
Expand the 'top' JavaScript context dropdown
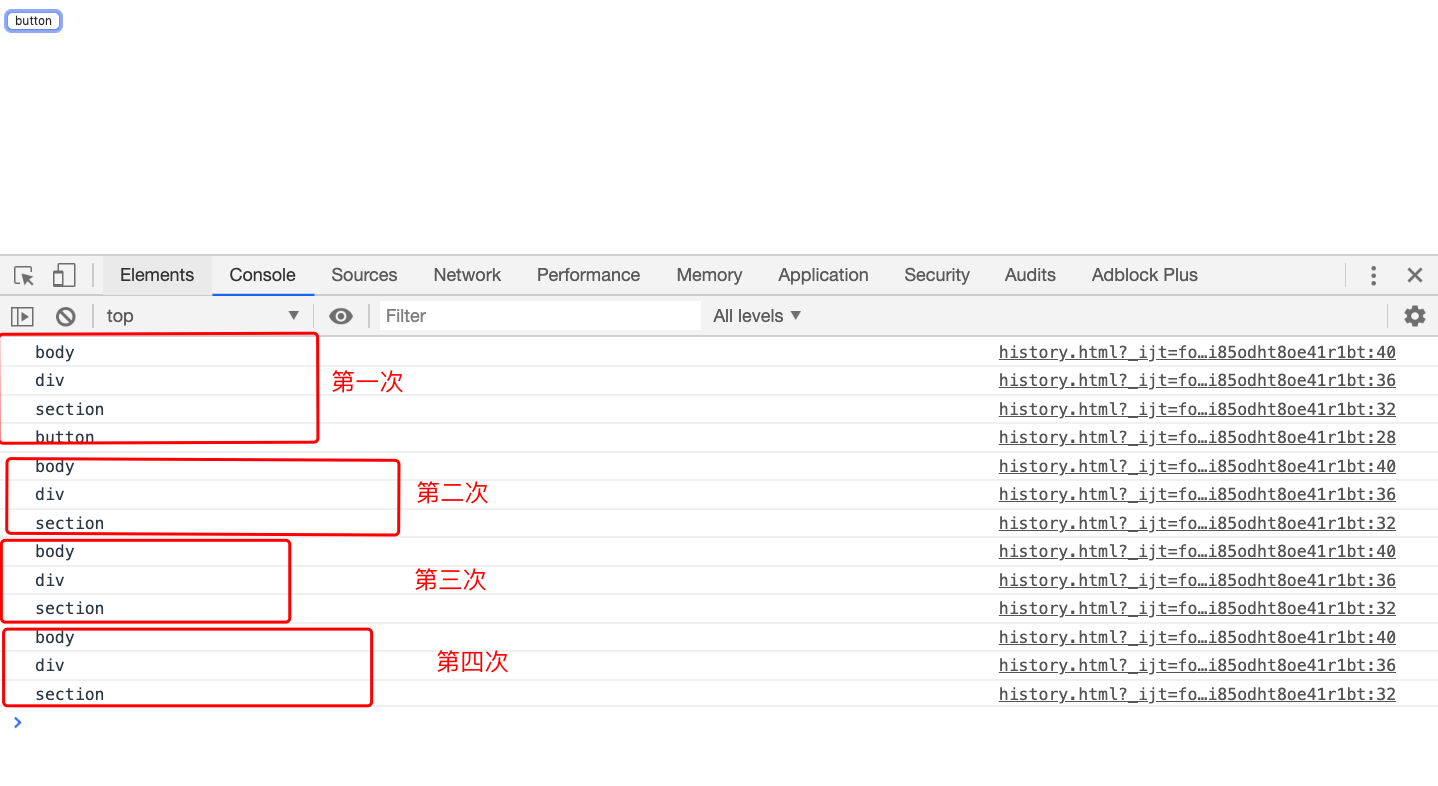203,316
